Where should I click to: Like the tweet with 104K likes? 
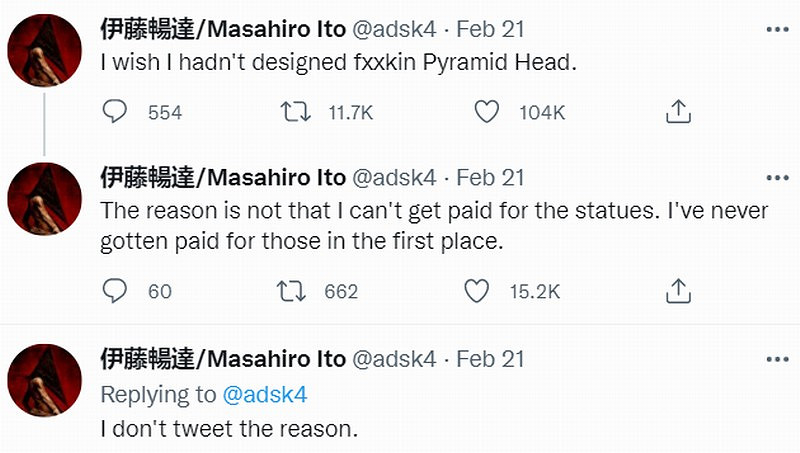[x=487, y=112]
